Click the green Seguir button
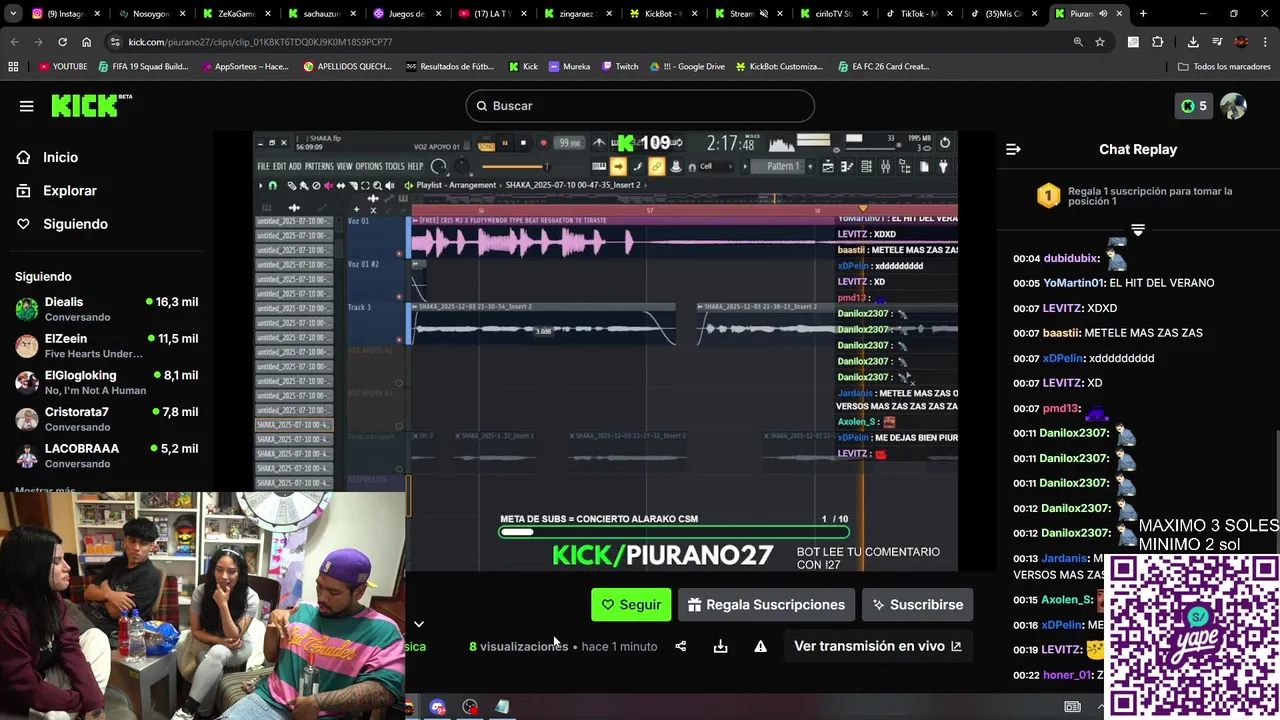This screenshot has width=1280, height=720. 631,605
